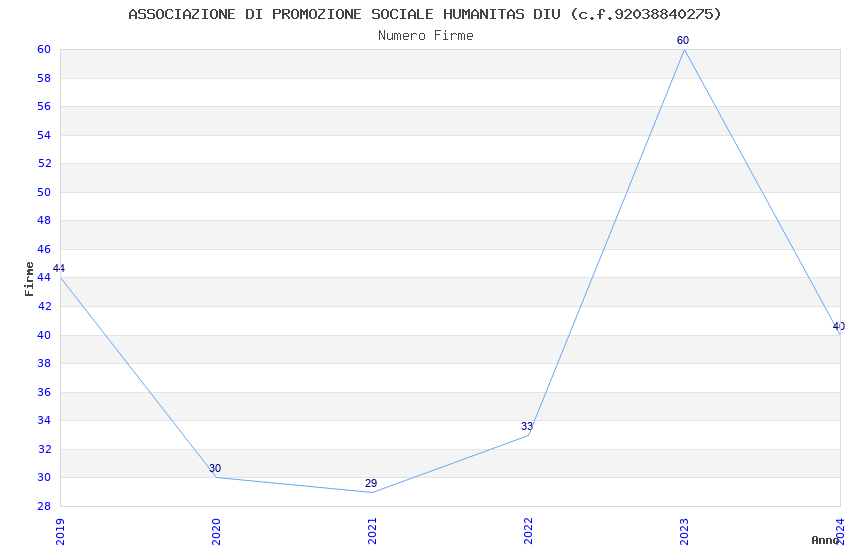Select the x-axis year 2022
The width and height of the screenshot is (850, 550).
tap(529, 532)
